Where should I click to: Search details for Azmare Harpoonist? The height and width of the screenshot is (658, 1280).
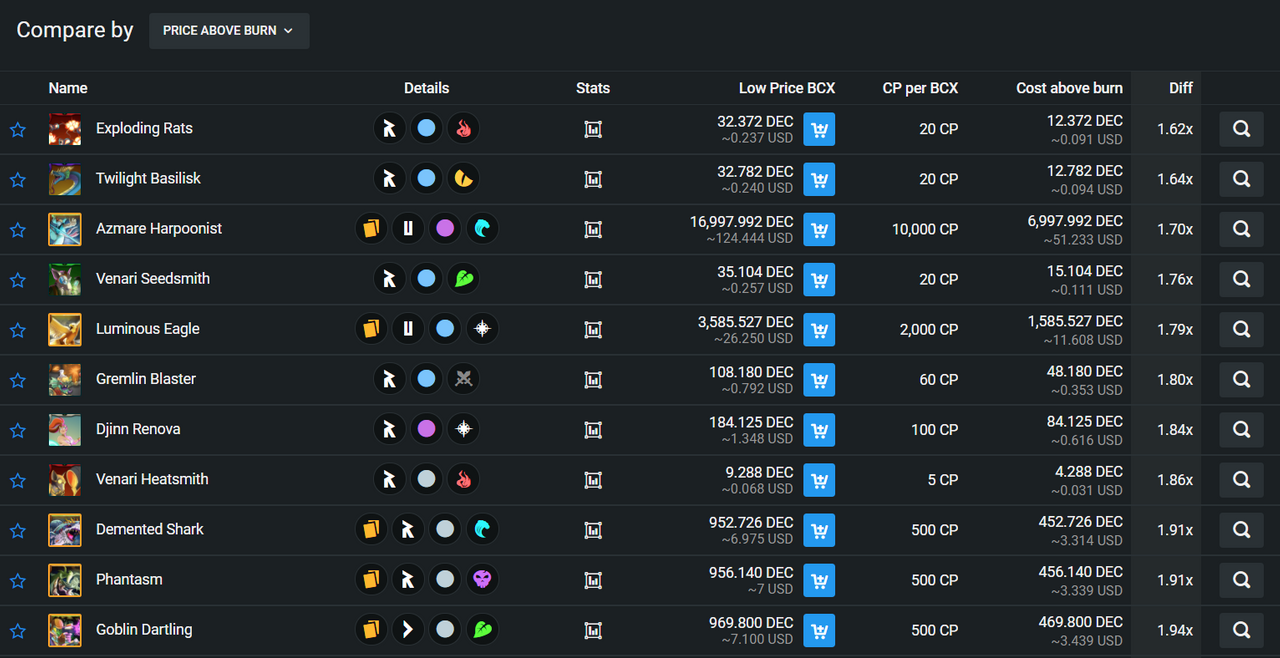(x=1241, y=229)
